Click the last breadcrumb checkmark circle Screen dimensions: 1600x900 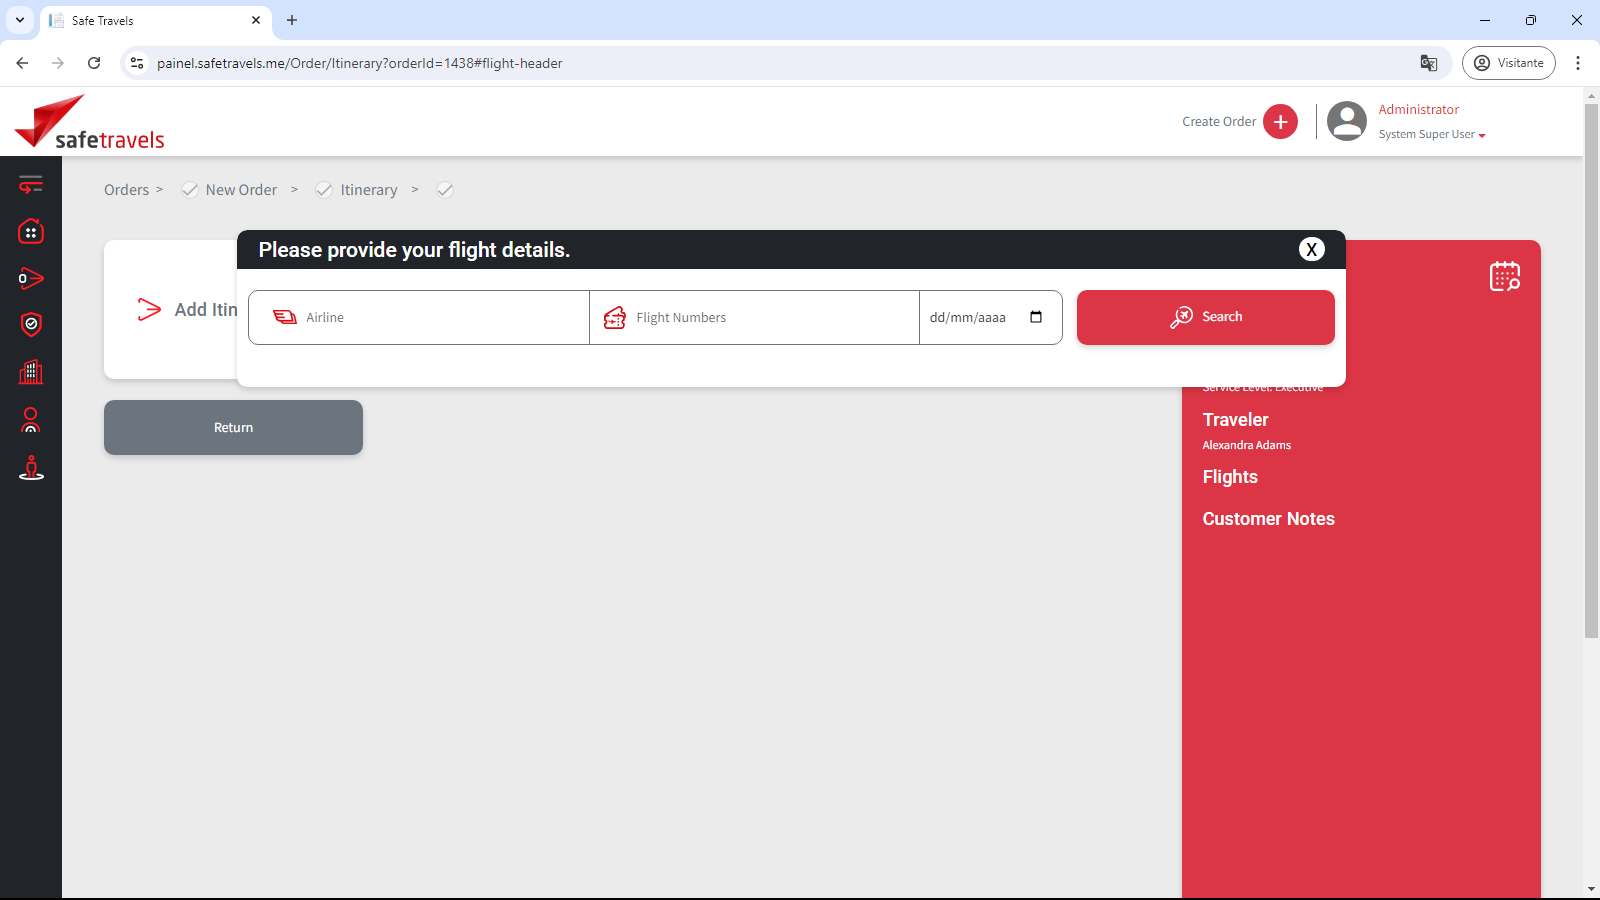(x=445, y=190)
